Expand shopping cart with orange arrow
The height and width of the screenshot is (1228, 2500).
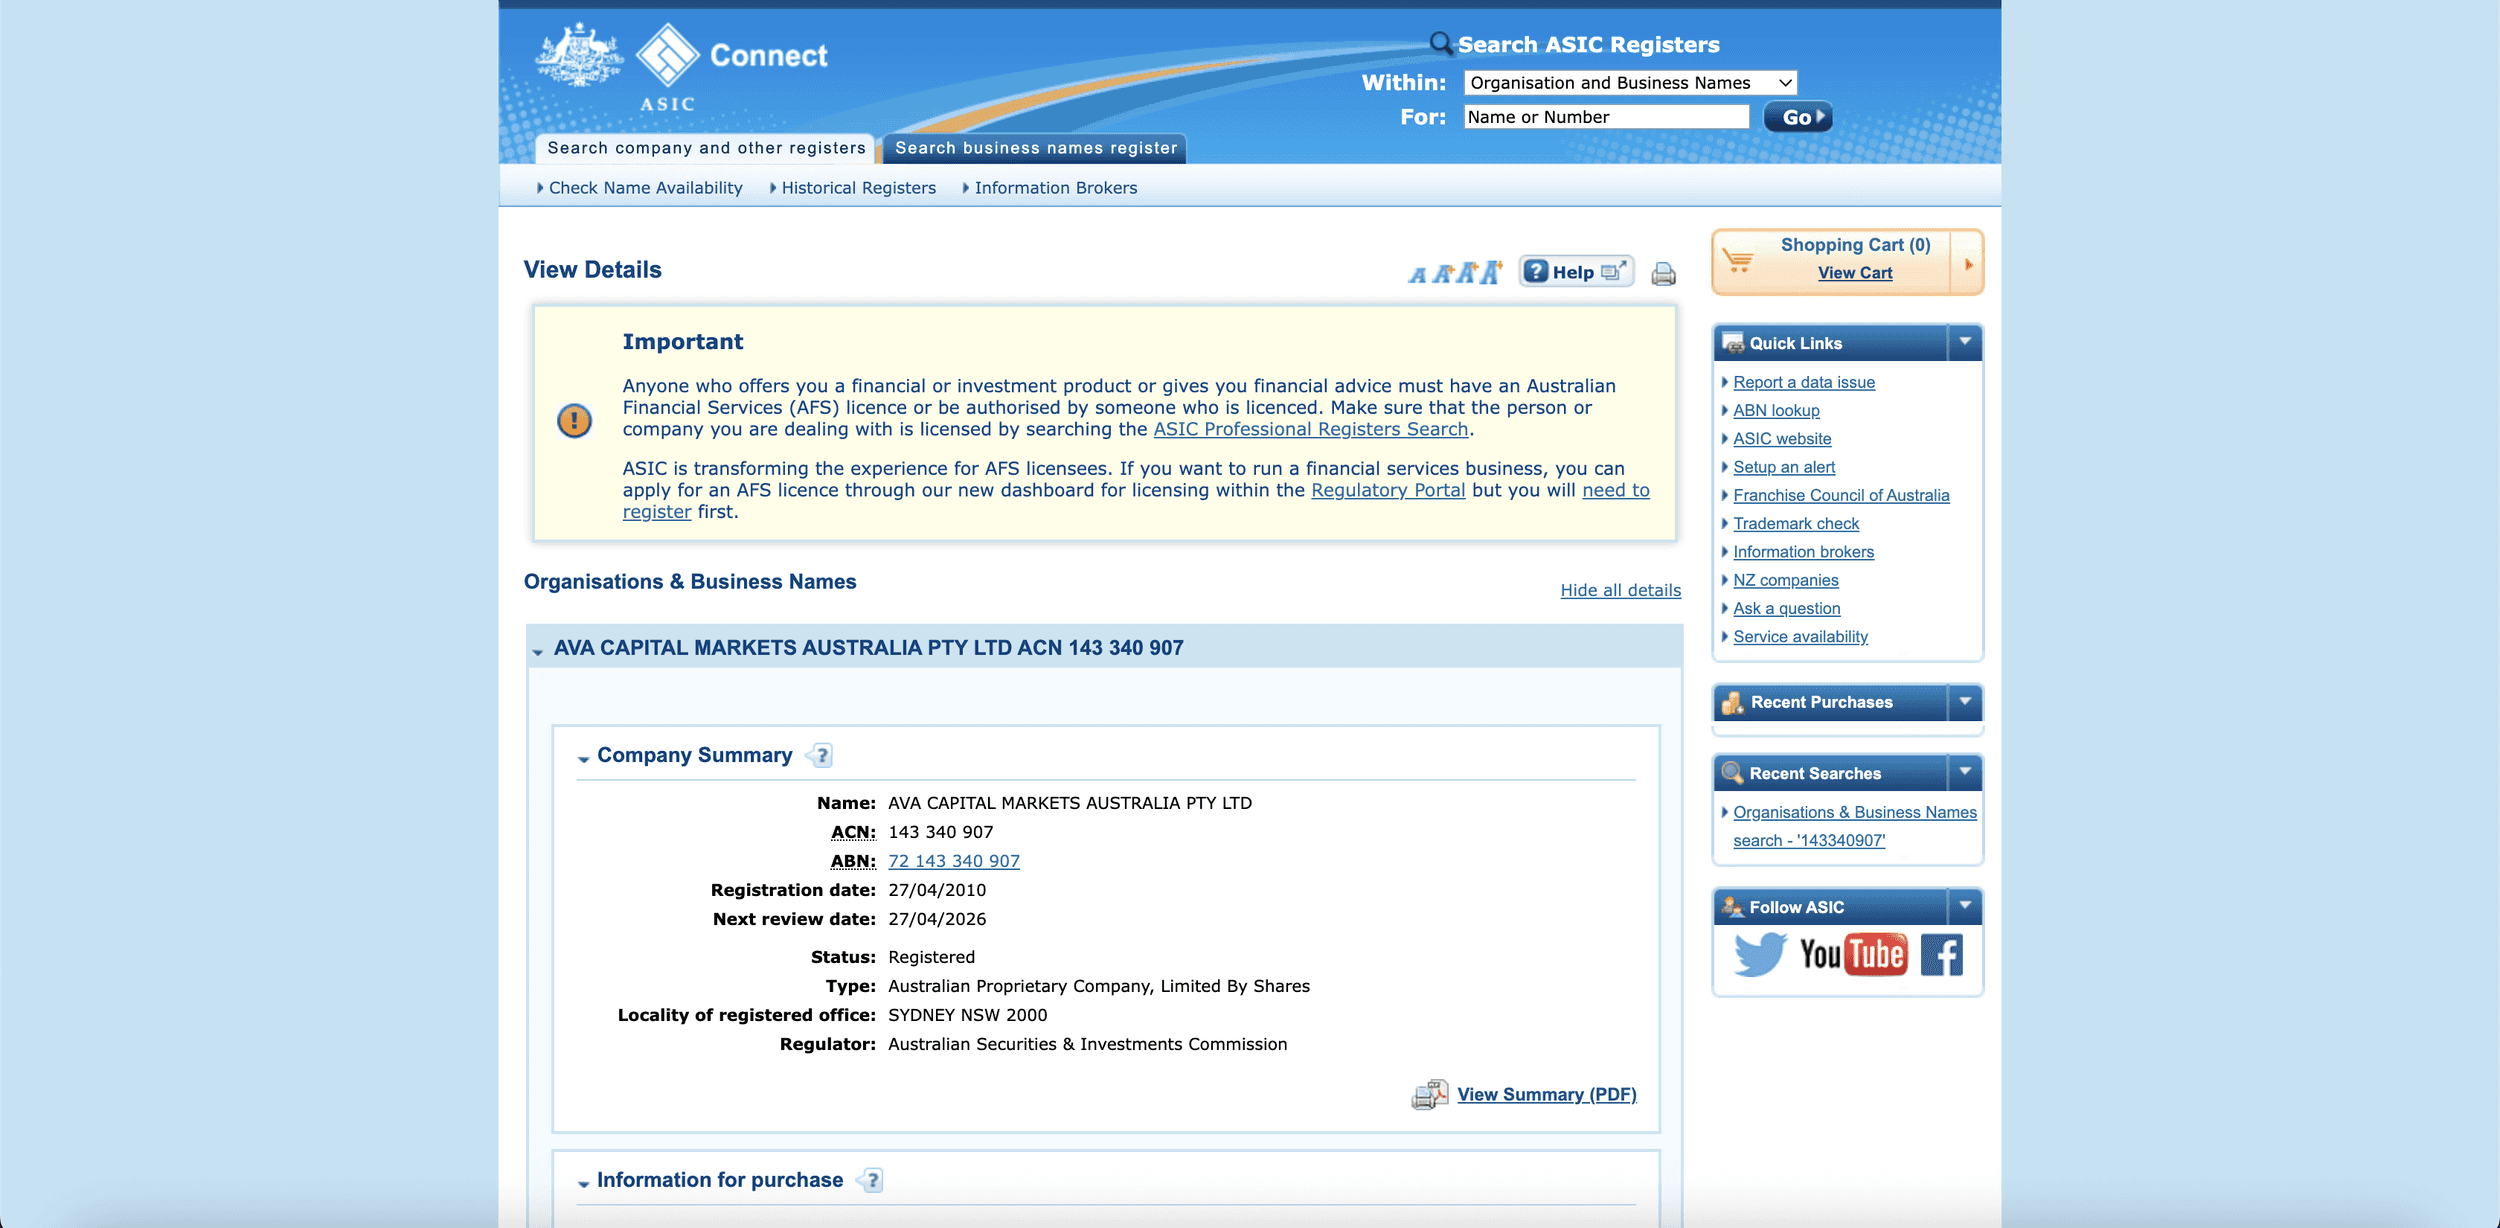pos(1968,265)
